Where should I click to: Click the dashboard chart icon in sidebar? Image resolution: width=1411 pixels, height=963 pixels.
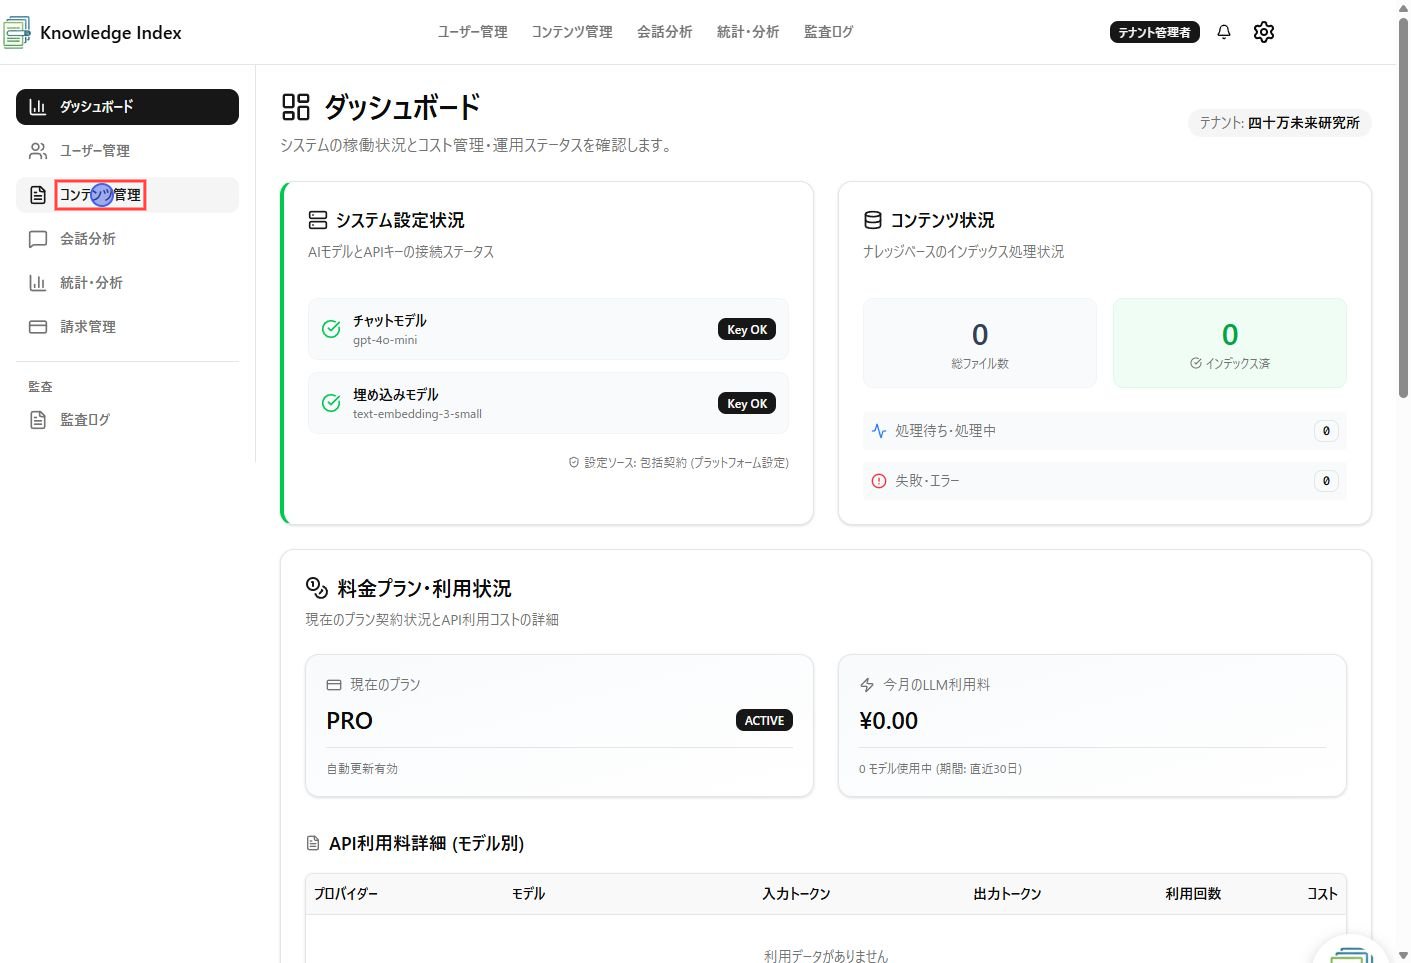coord(38,107)
